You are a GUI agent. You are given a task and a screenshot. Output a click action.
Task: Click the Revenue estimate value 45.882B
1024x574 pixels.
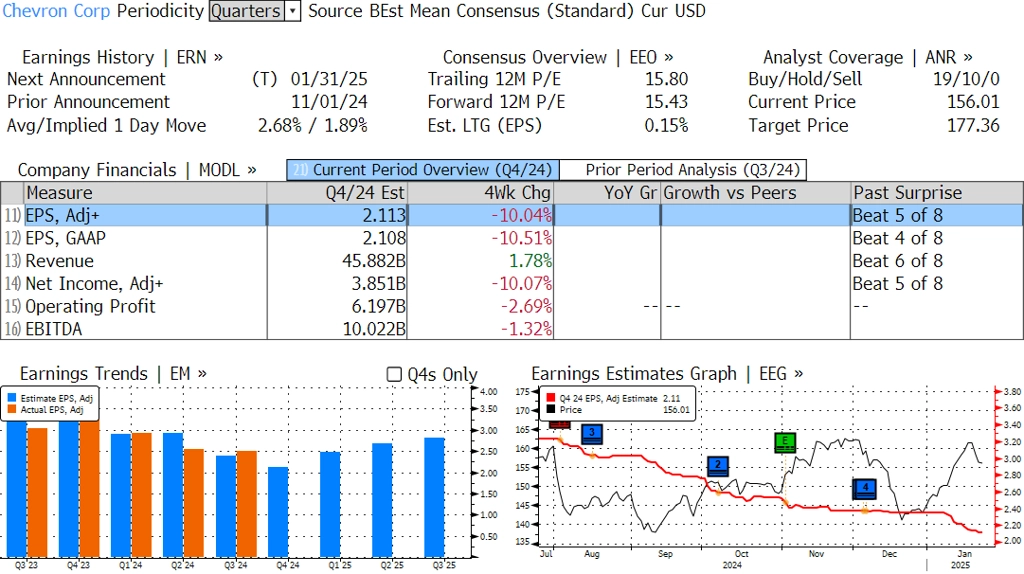tap(374, 261)
